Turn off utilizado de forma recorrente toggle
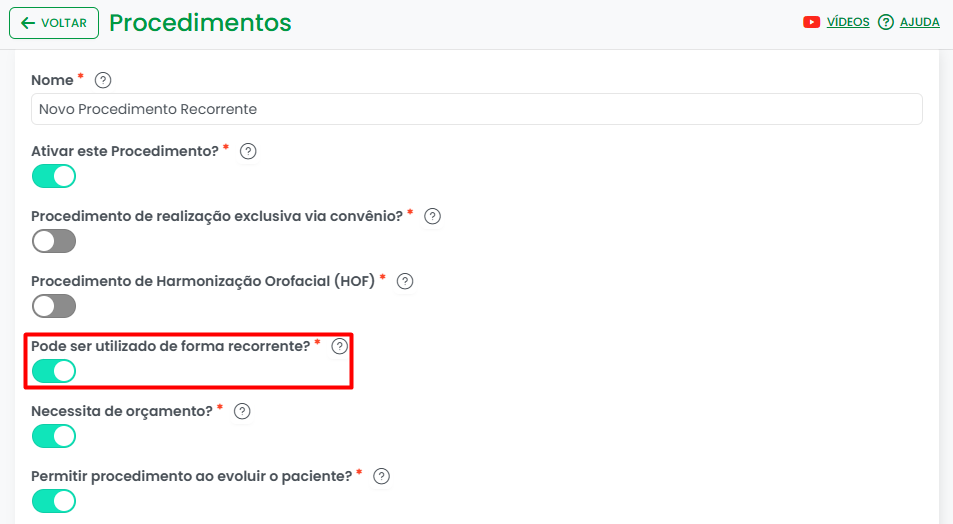This screenshot has height=524, width=953. point(54,371)
